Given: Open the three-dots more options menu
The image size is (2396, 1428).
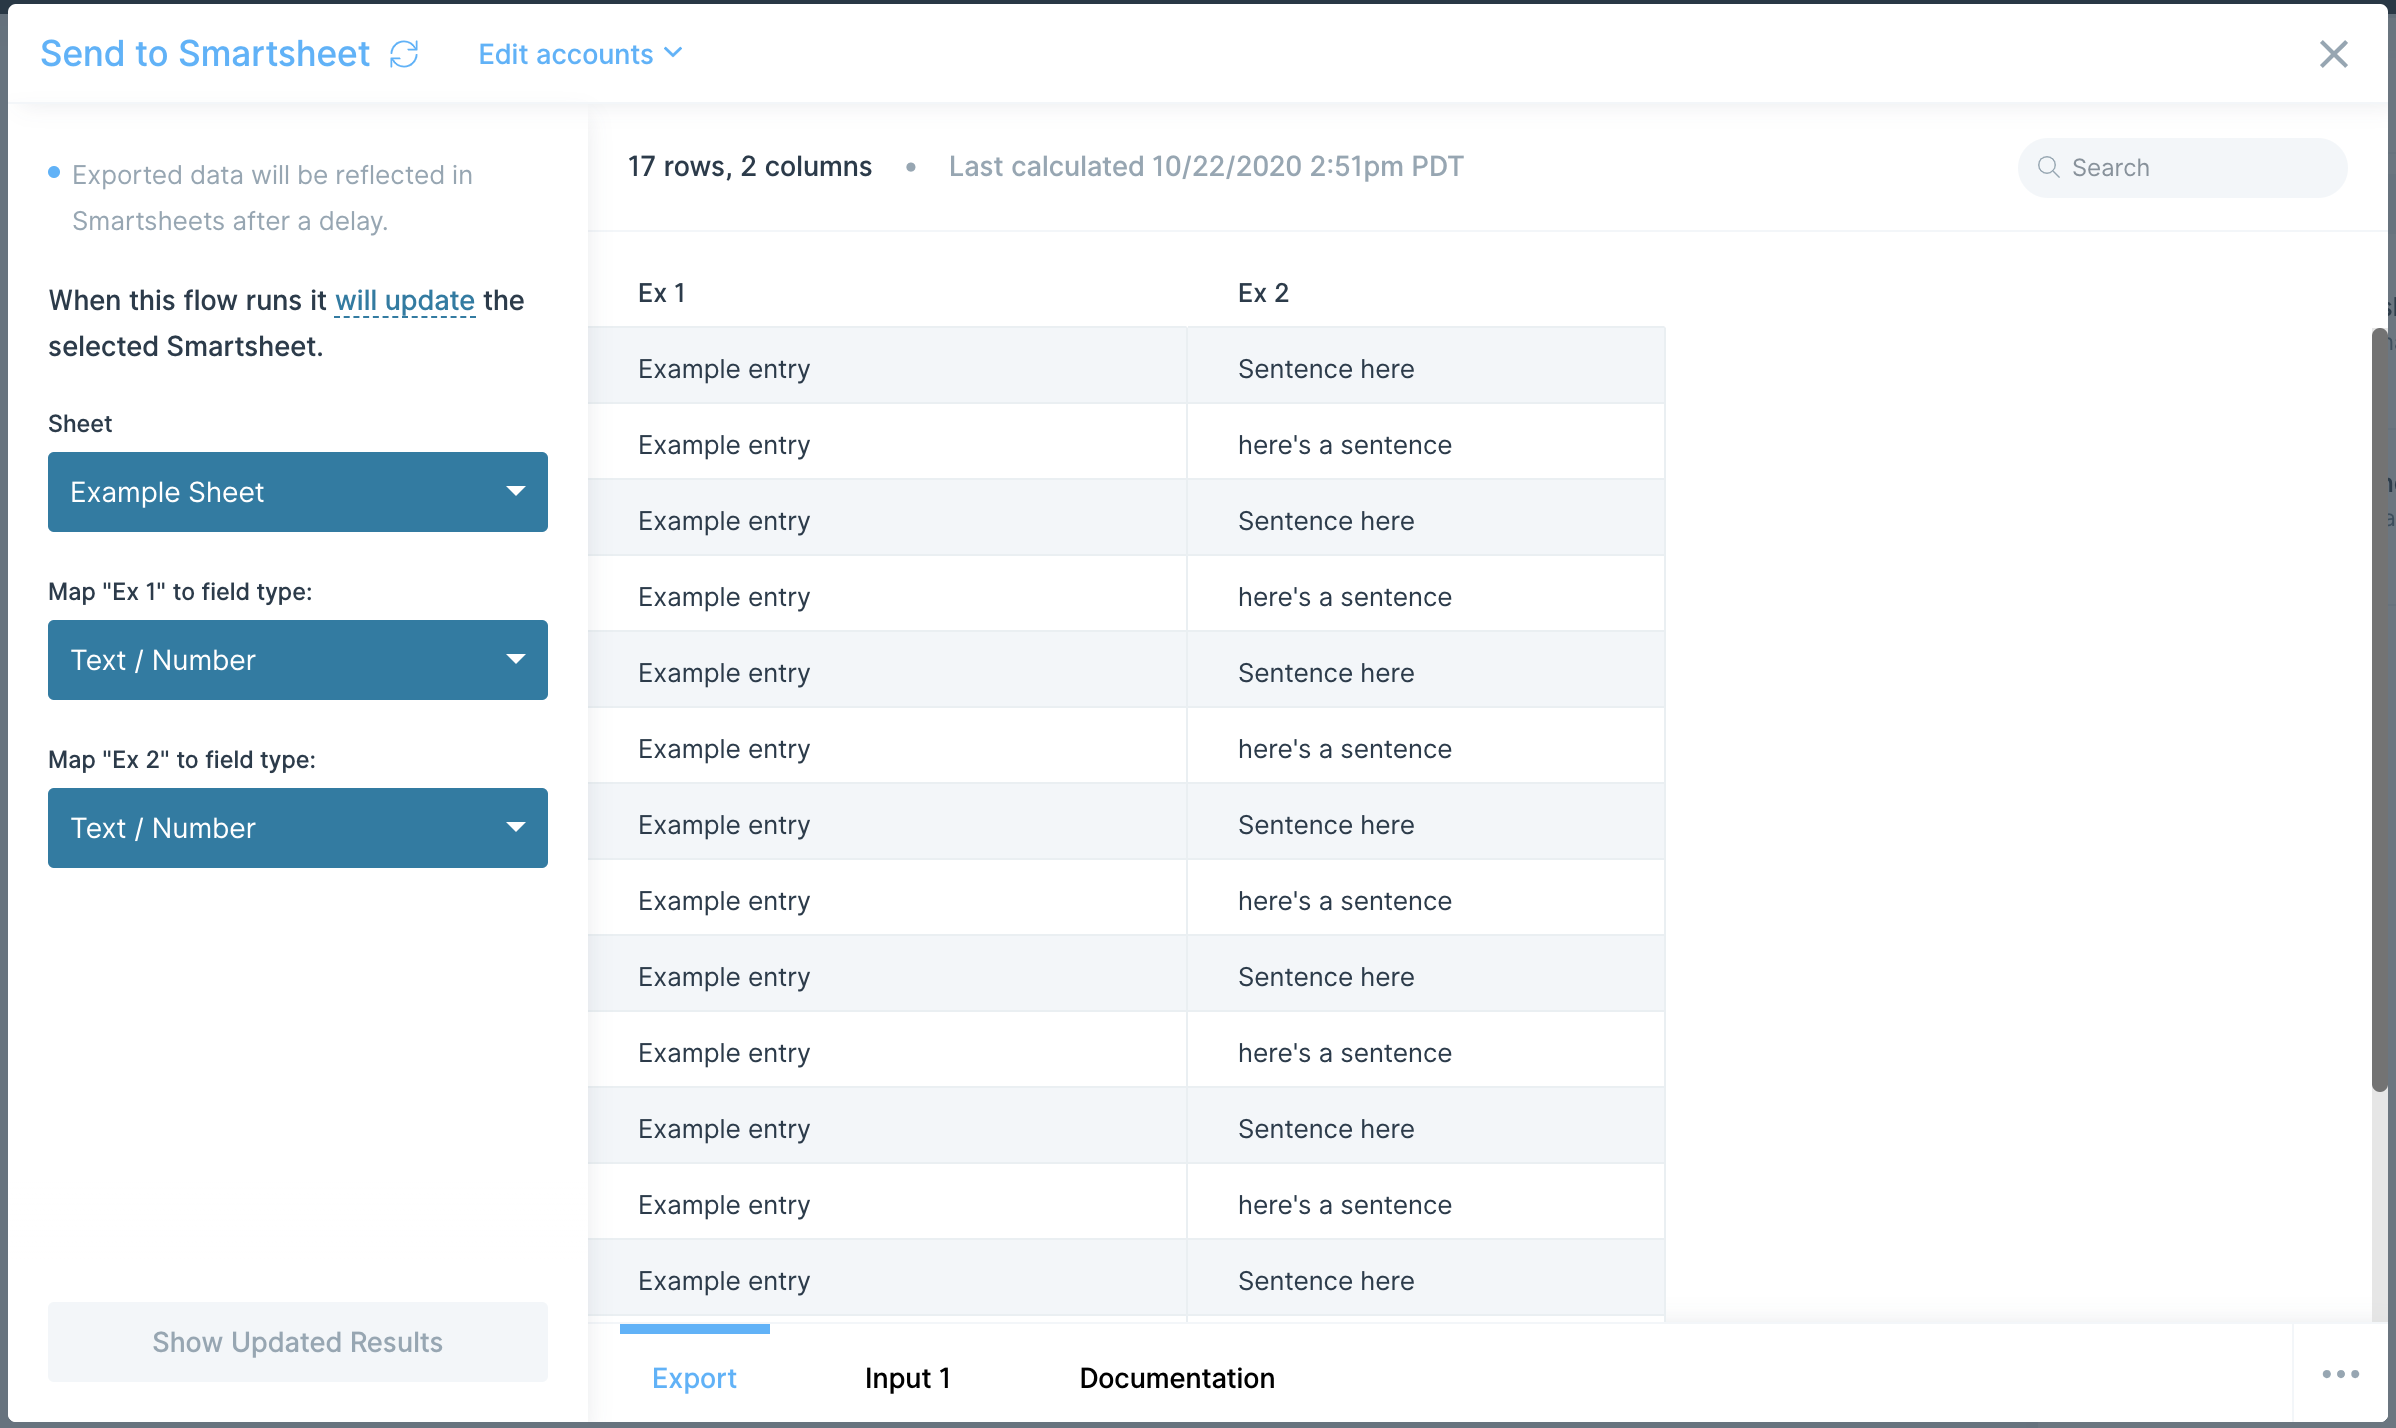Looking at the screenshot, I should (2340, 1374).
